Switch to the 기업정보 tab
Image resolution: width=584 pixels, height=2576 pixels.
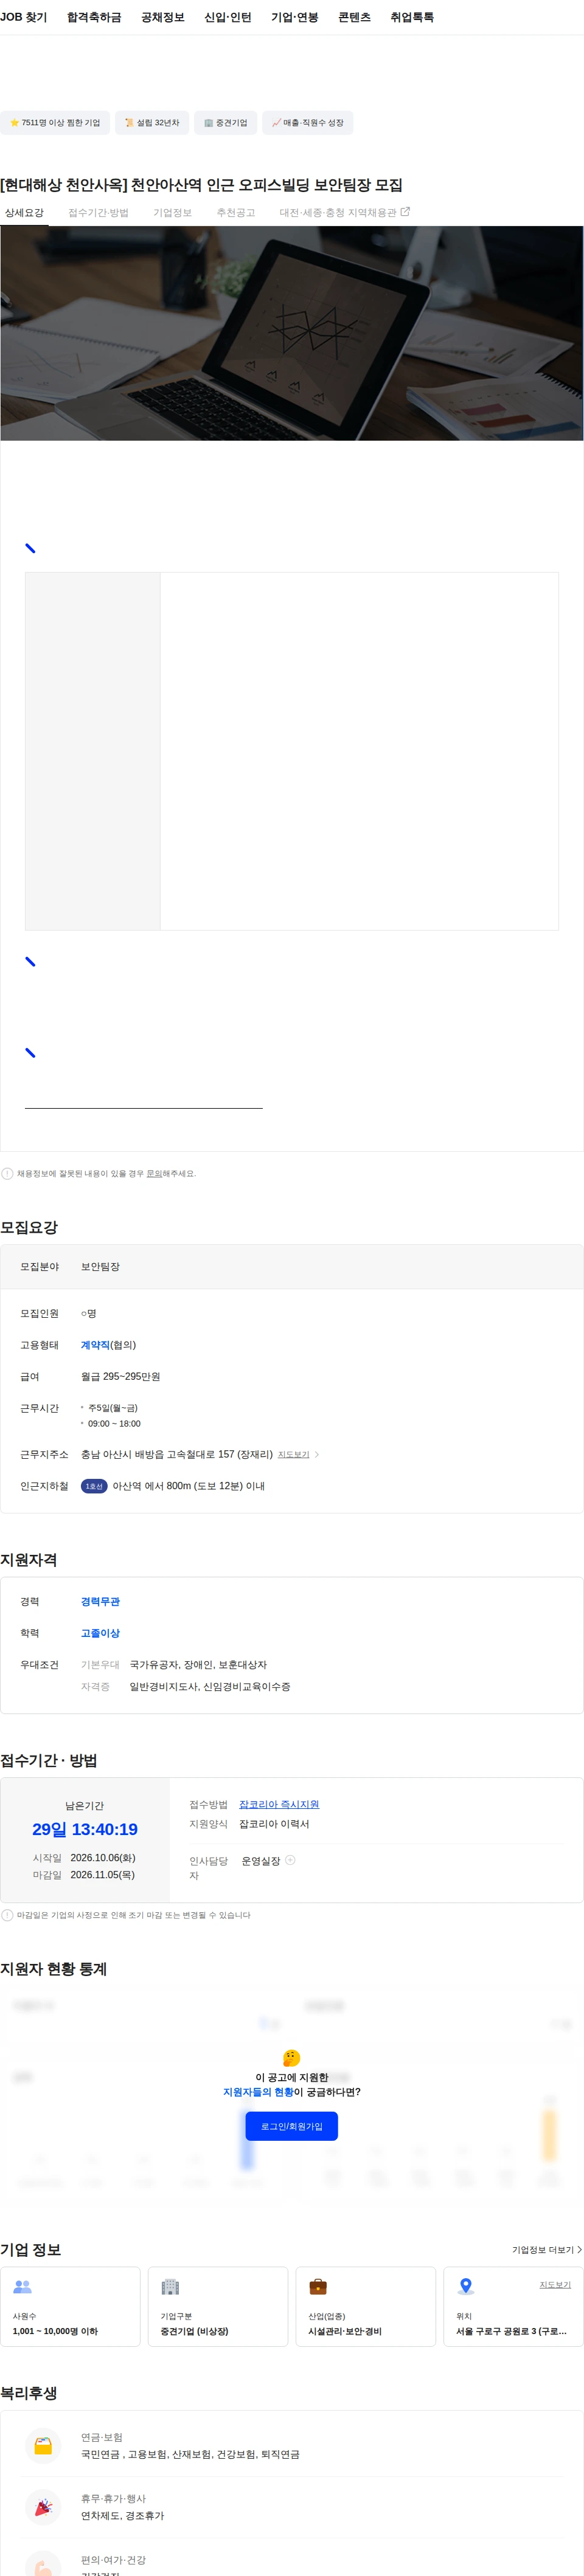point(172,213)
